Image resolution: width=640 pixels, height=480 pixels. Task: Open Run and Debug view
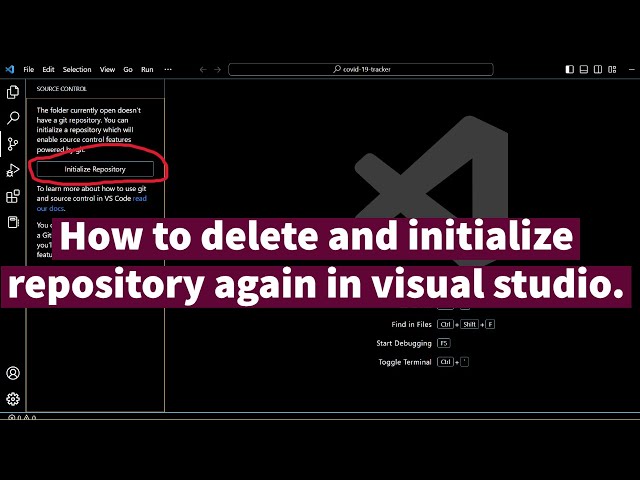(13, 170)
